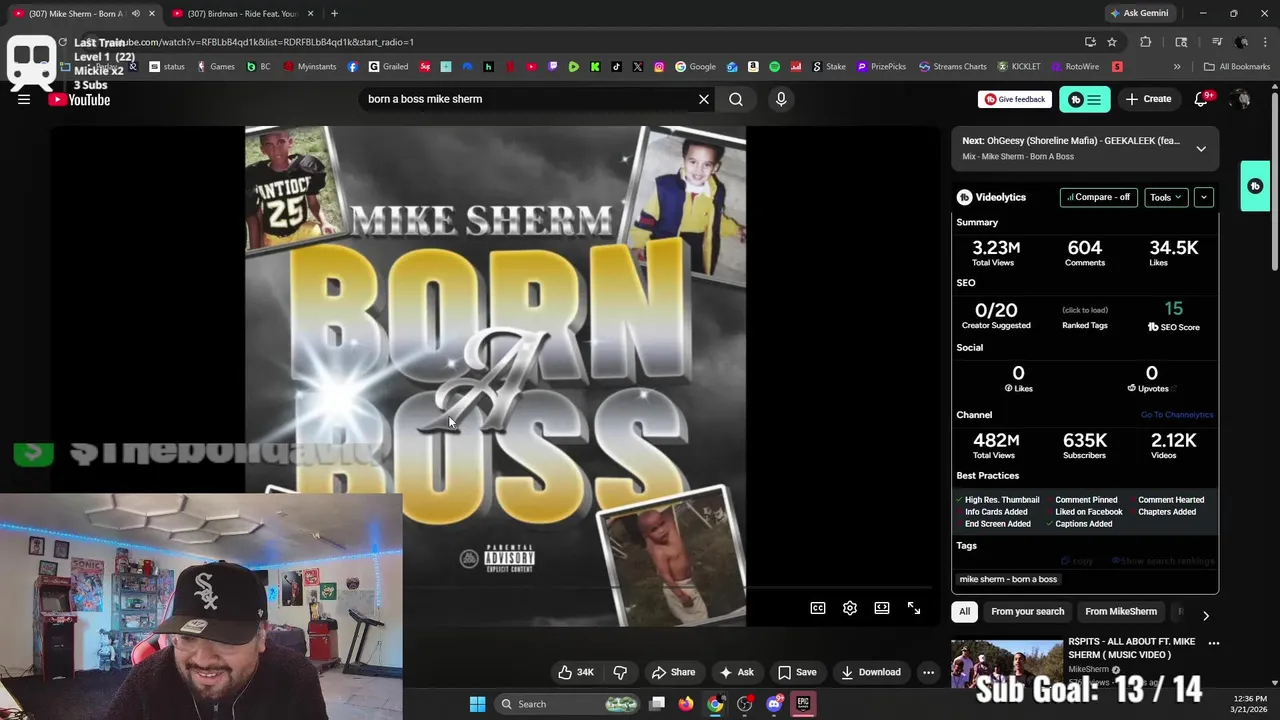Open Discord from the taskbar
The width and height of the screenshot is (1280, 720).
[773, 704]
